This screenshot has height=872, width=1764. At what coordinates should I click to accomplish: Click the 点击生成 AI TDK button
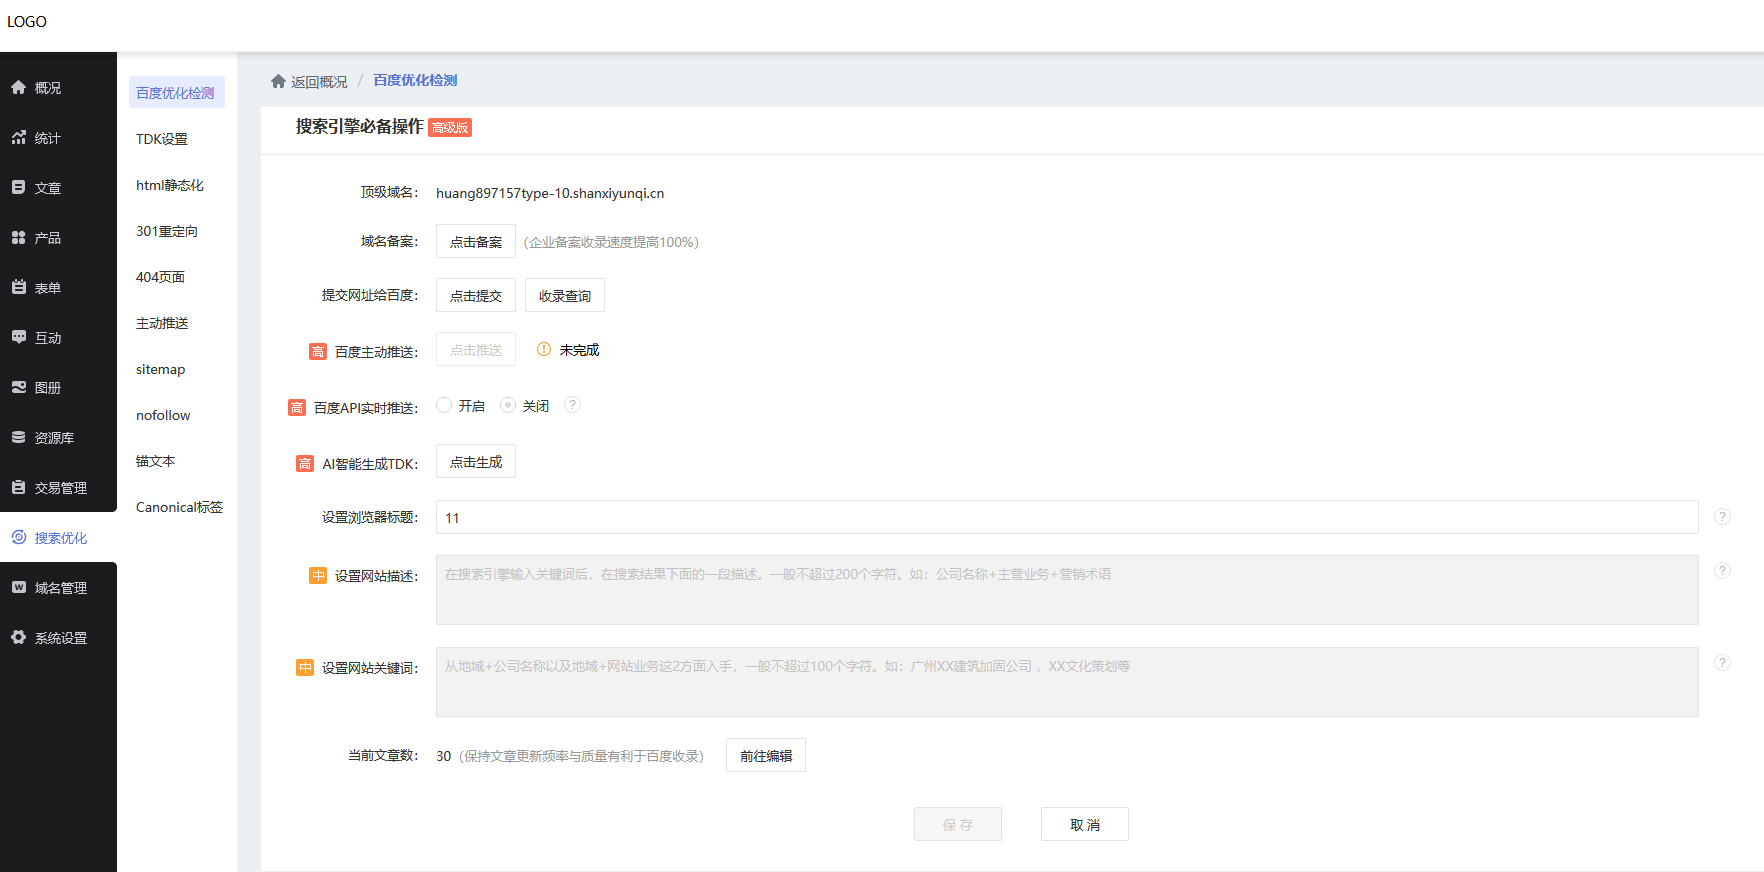[x=476, y=462]
